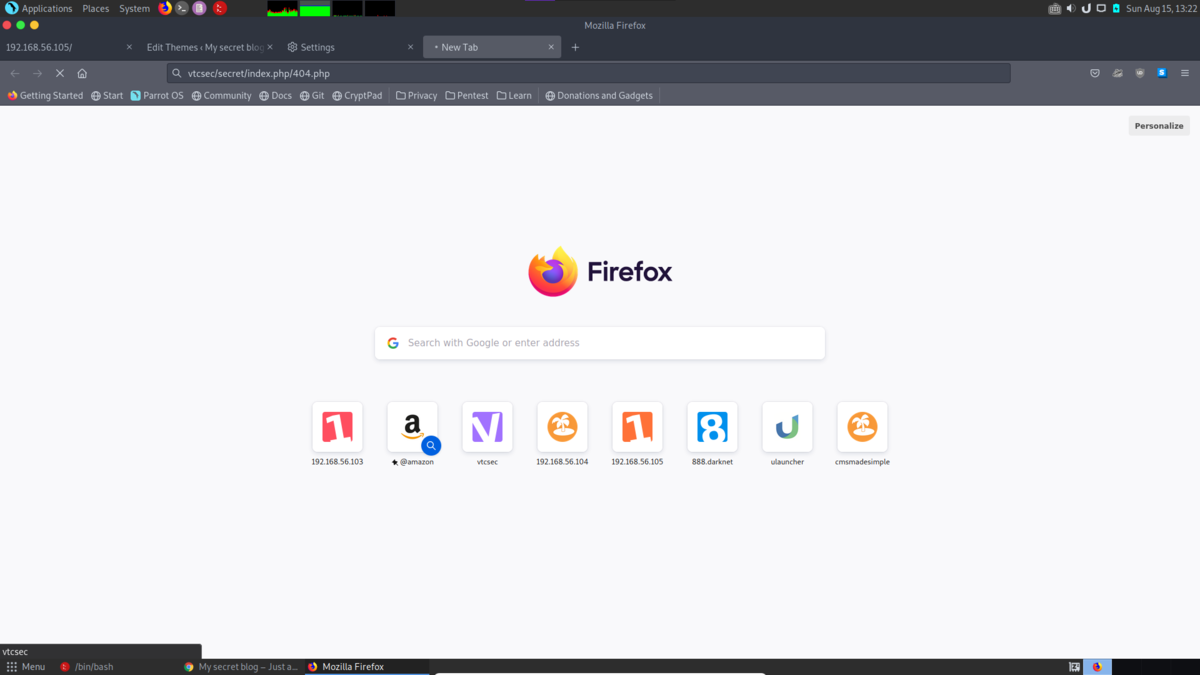The height and width of the screenshot is (675, 1200).
Task: Open the Donations and Gadgets bookmark
Action: (599, 96)
